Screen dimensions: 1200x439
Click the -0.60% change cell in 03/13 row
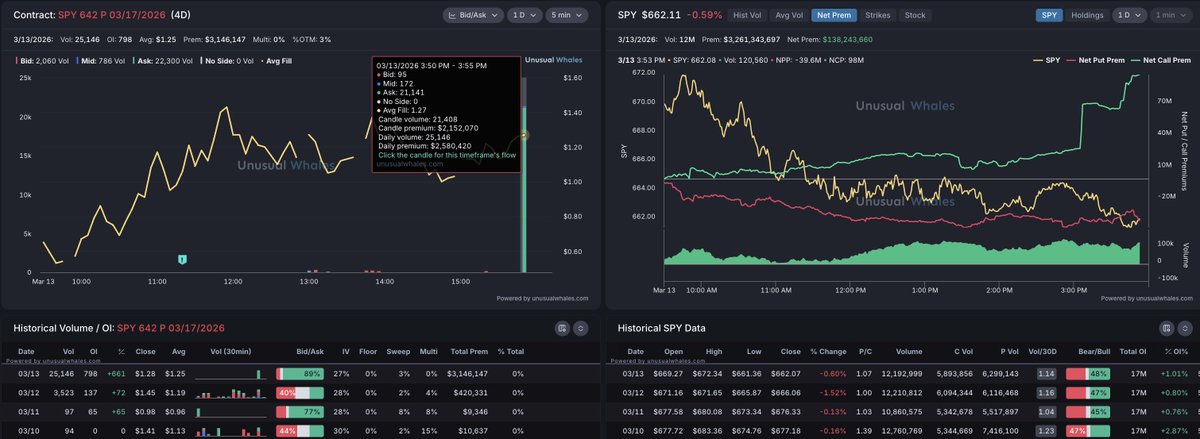[x=833, y=372]
